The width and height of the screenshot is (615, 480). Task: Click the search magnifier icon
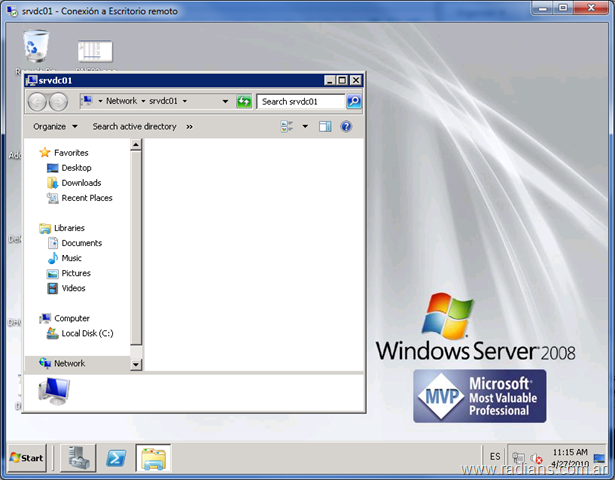coord(353,101)
